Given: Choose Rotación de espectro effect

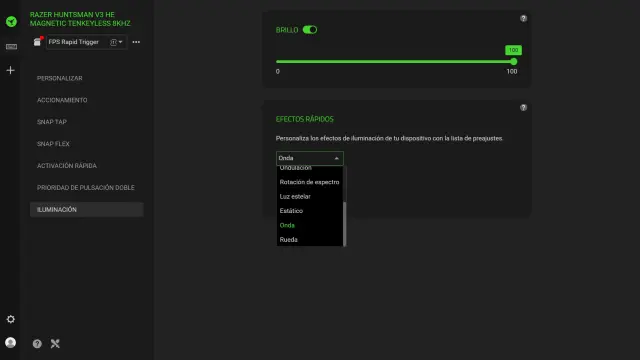Looking at the screenshot, I should click(309, 182).
